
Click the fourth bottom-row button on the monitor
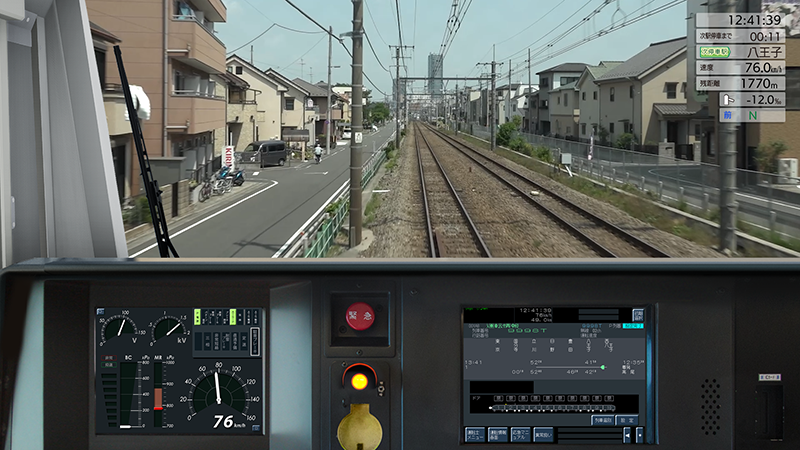(x=543, y=435)
